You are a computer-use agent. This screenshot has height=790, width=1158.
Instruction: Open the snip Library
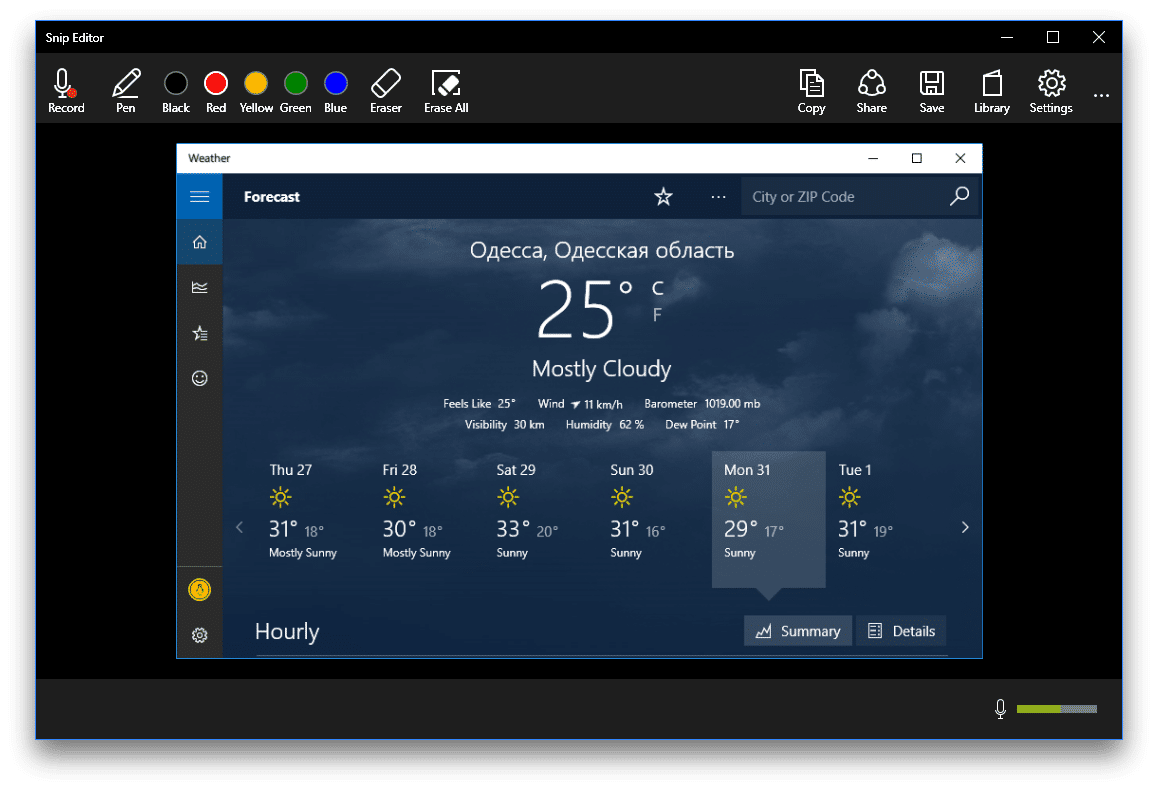pos(991,91)
